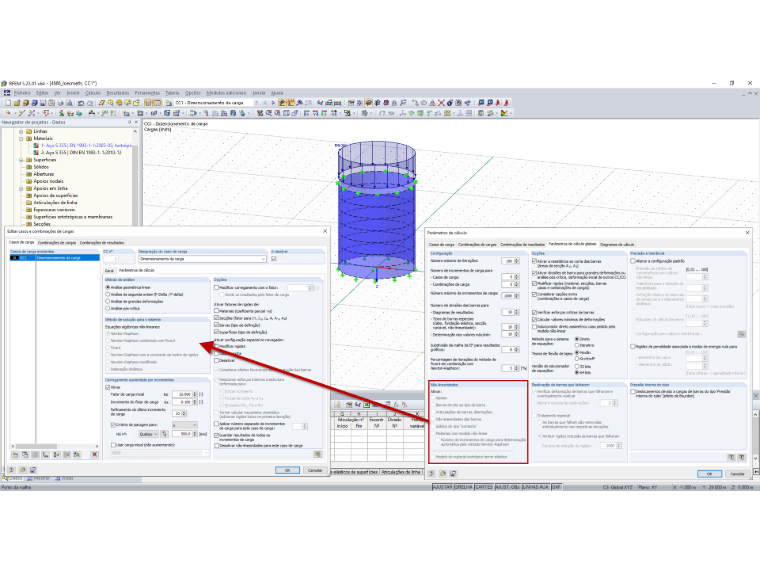Select second-order analysis (P-Delta) radio button
Viewport: 760px width, 570px height.
108,294
